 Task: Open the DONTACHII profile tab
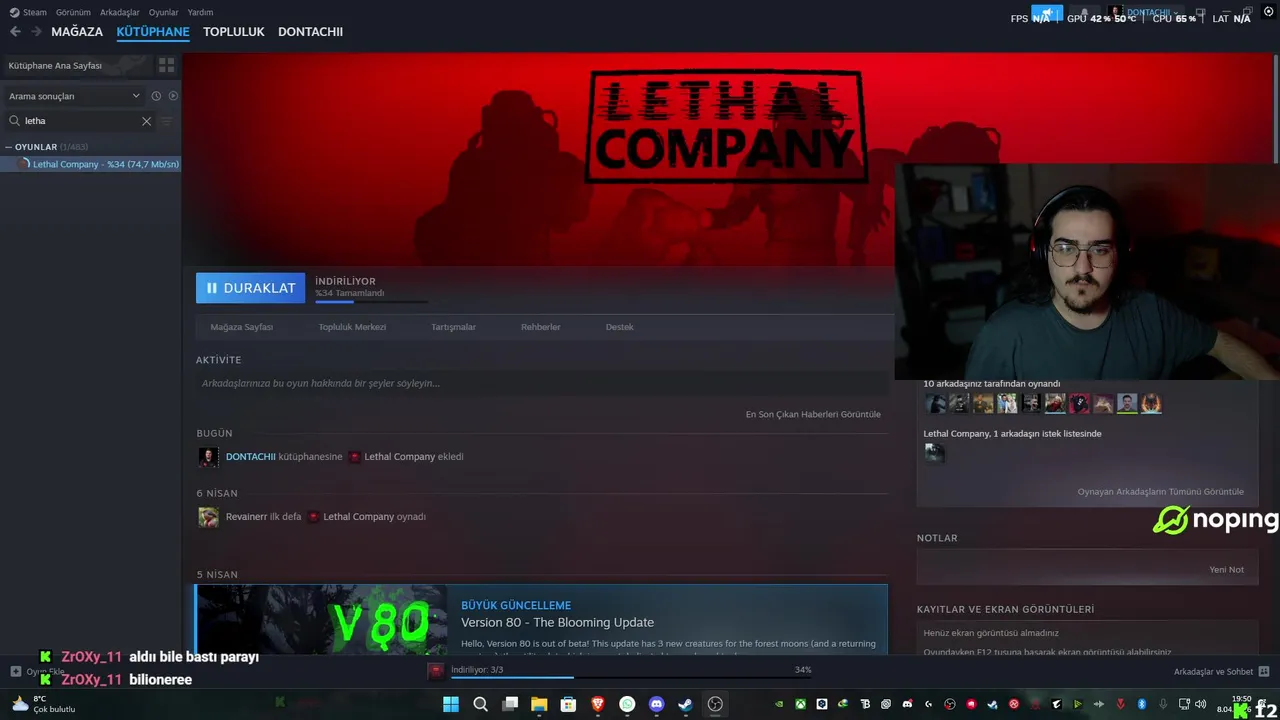pos(310,32)
